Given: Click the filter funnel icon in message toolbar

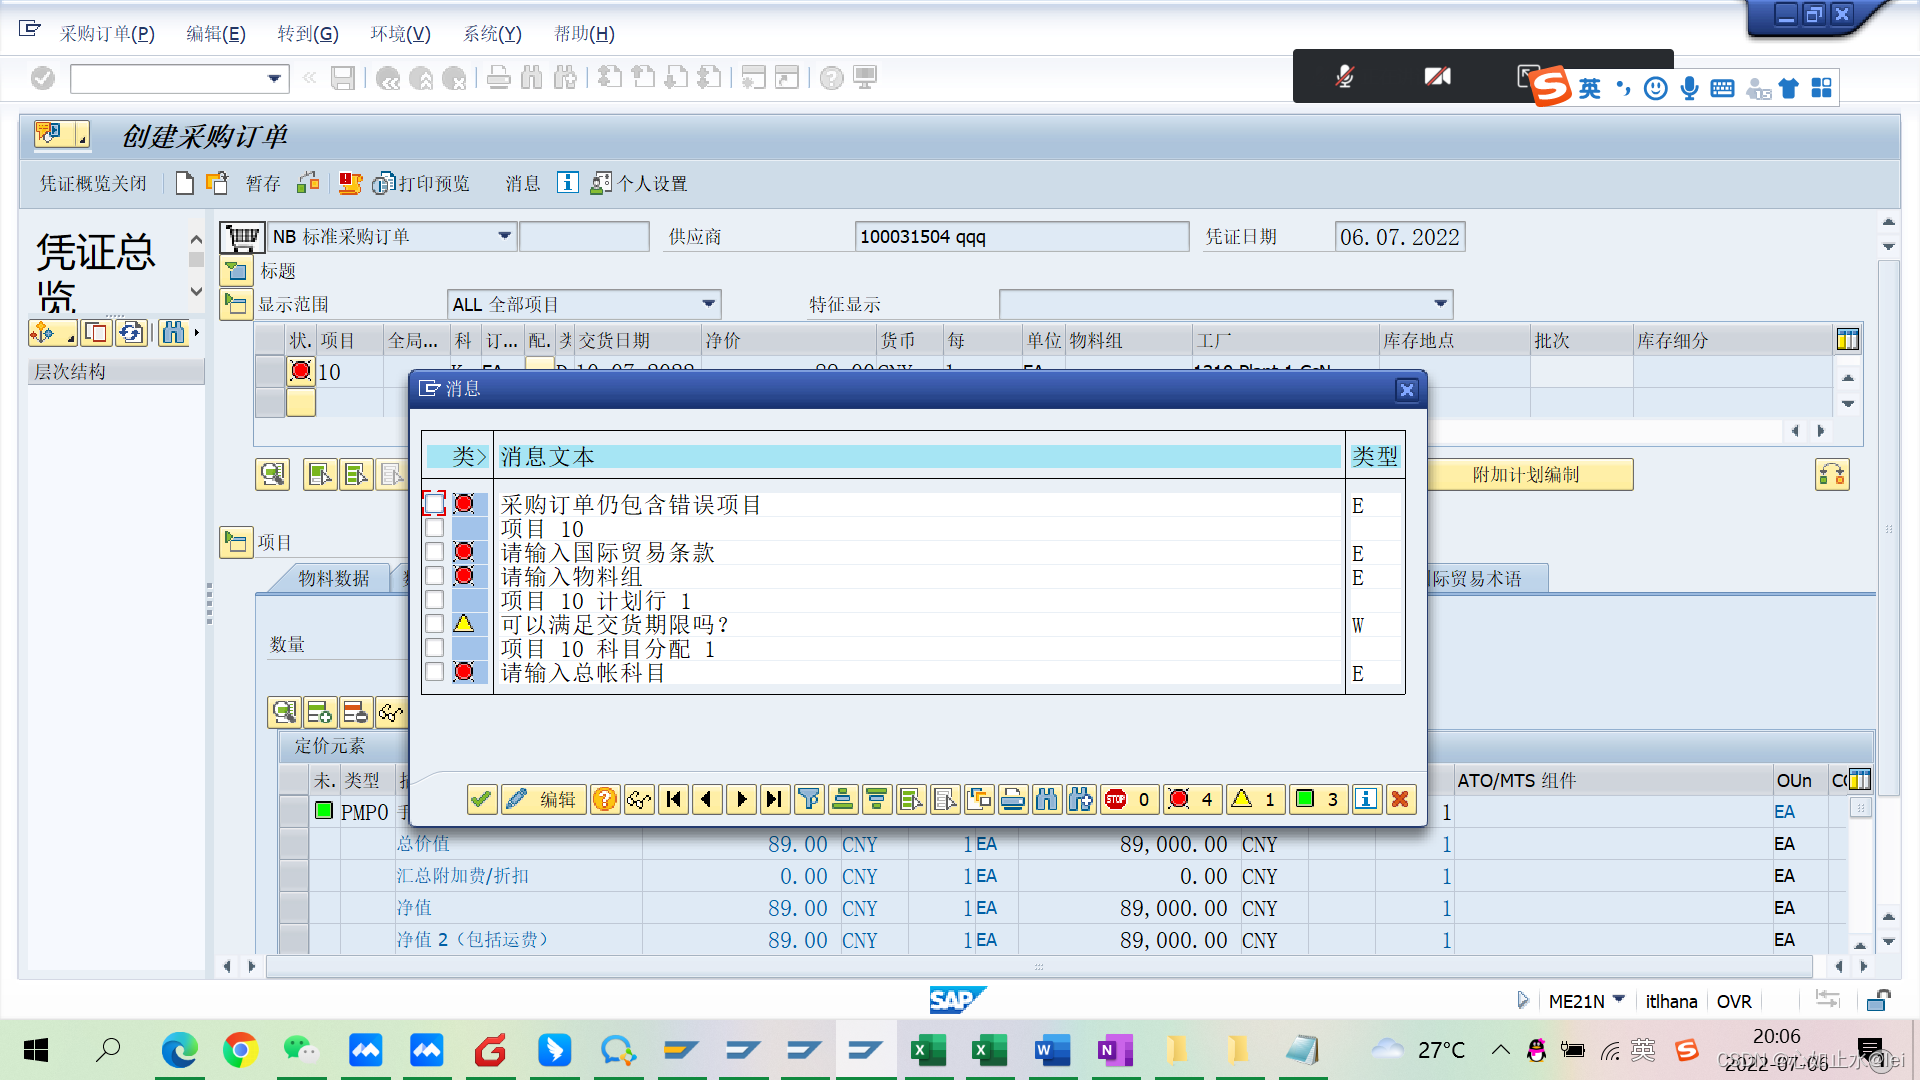Looking at the screenshot, I should point(809,799).
